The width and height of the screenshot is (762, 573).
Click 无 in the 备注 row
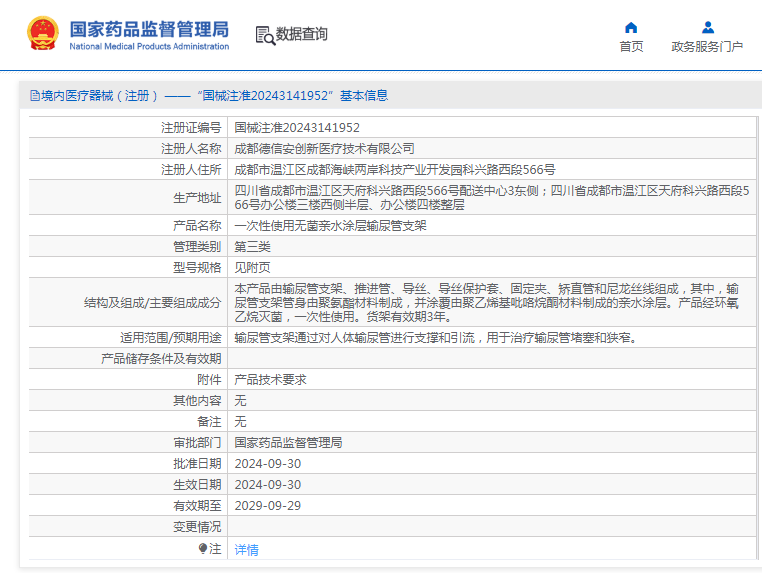pyautogui.click(x=240, y=421)
